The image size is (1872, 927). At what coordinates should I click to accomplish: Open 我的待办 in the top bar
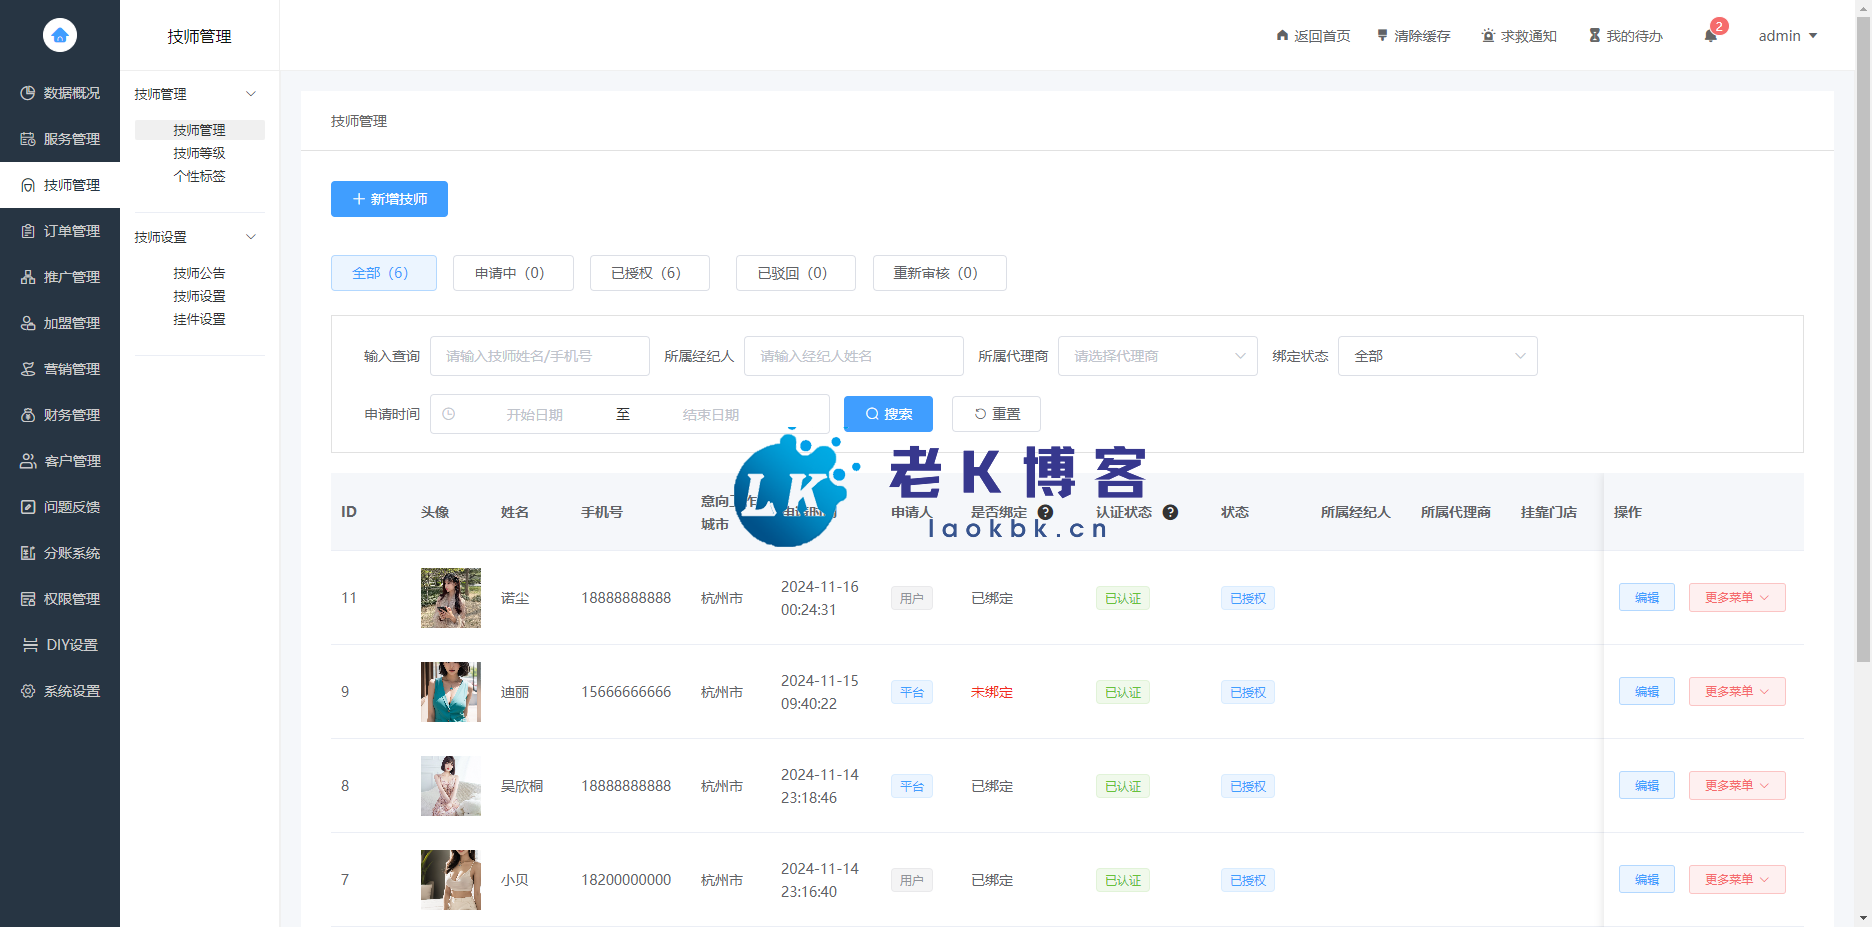[1625, 36]
